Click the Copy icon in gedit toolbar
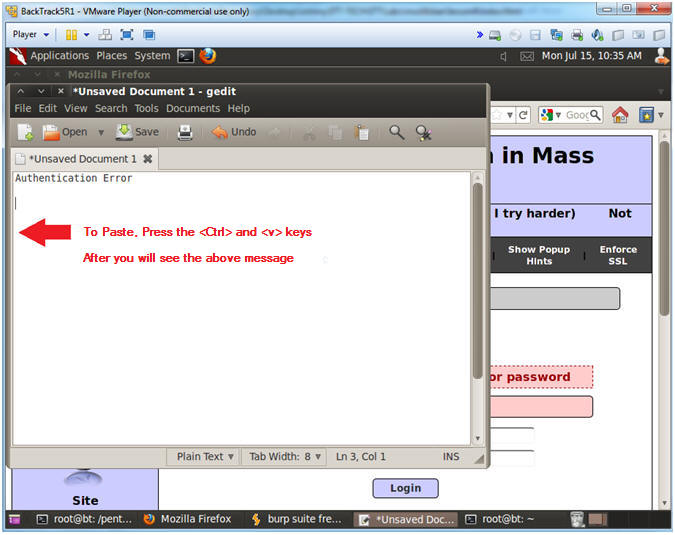 335,133
